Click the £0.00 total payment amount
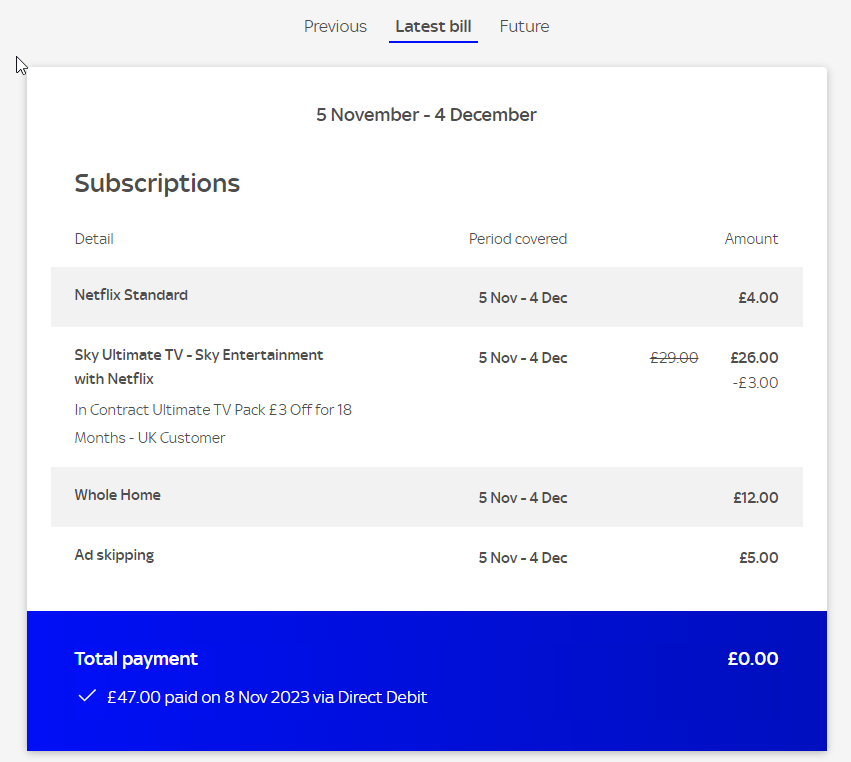The image size is (851, 762). coord(753,659)
